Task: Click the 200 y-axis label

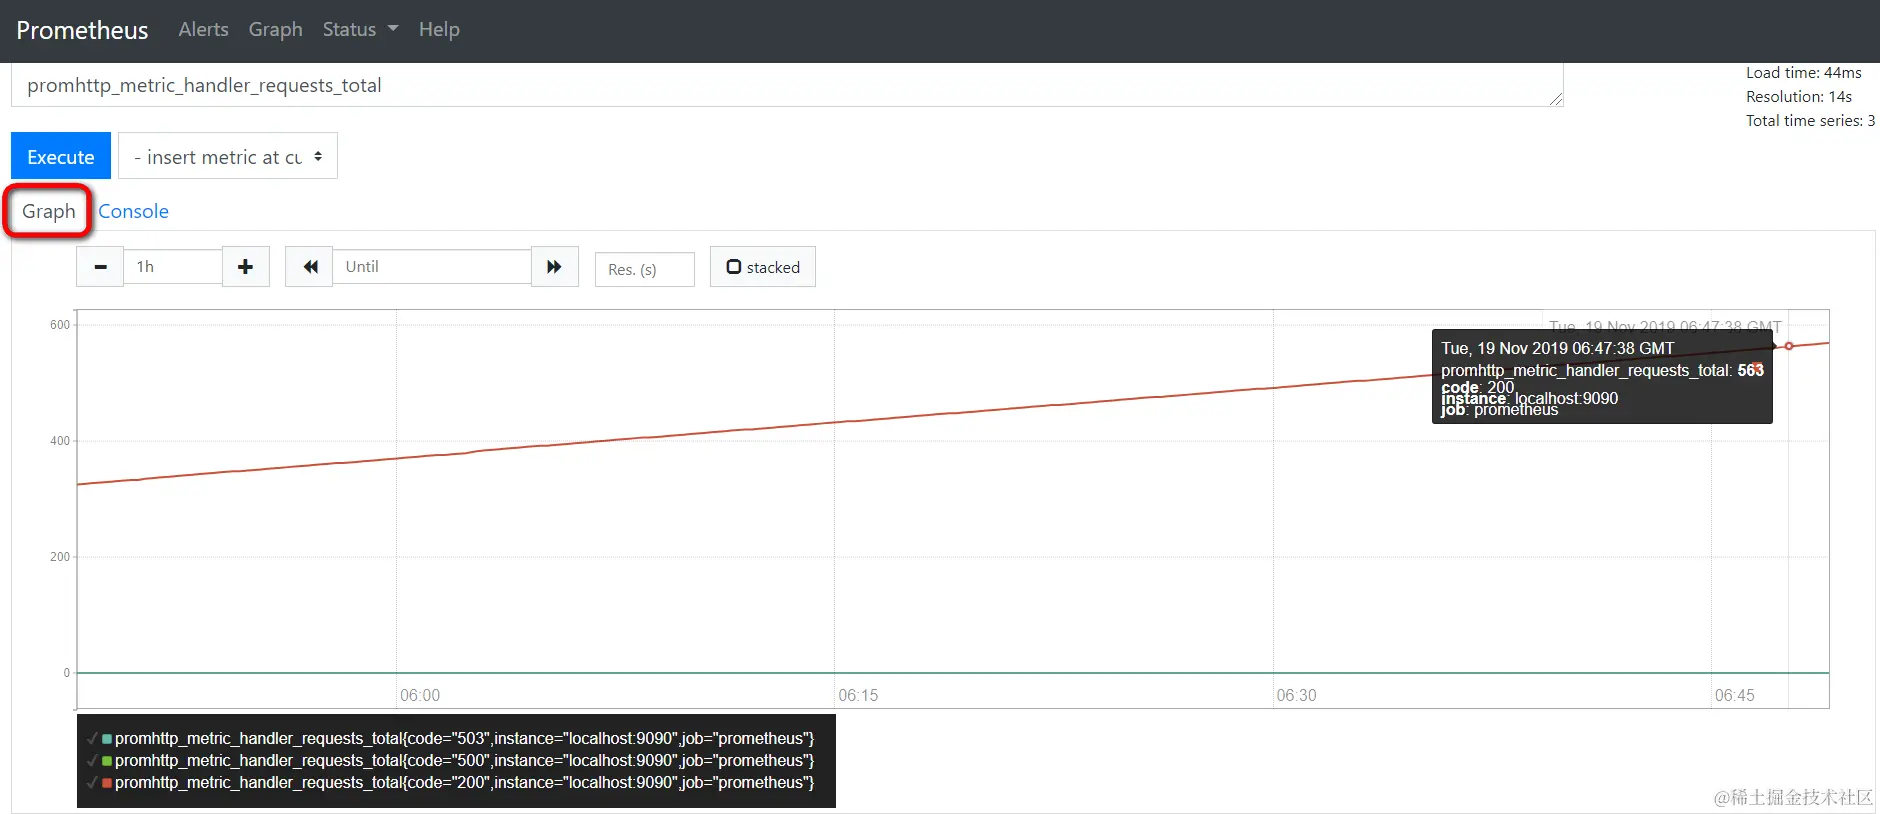Action: [60, 557]
